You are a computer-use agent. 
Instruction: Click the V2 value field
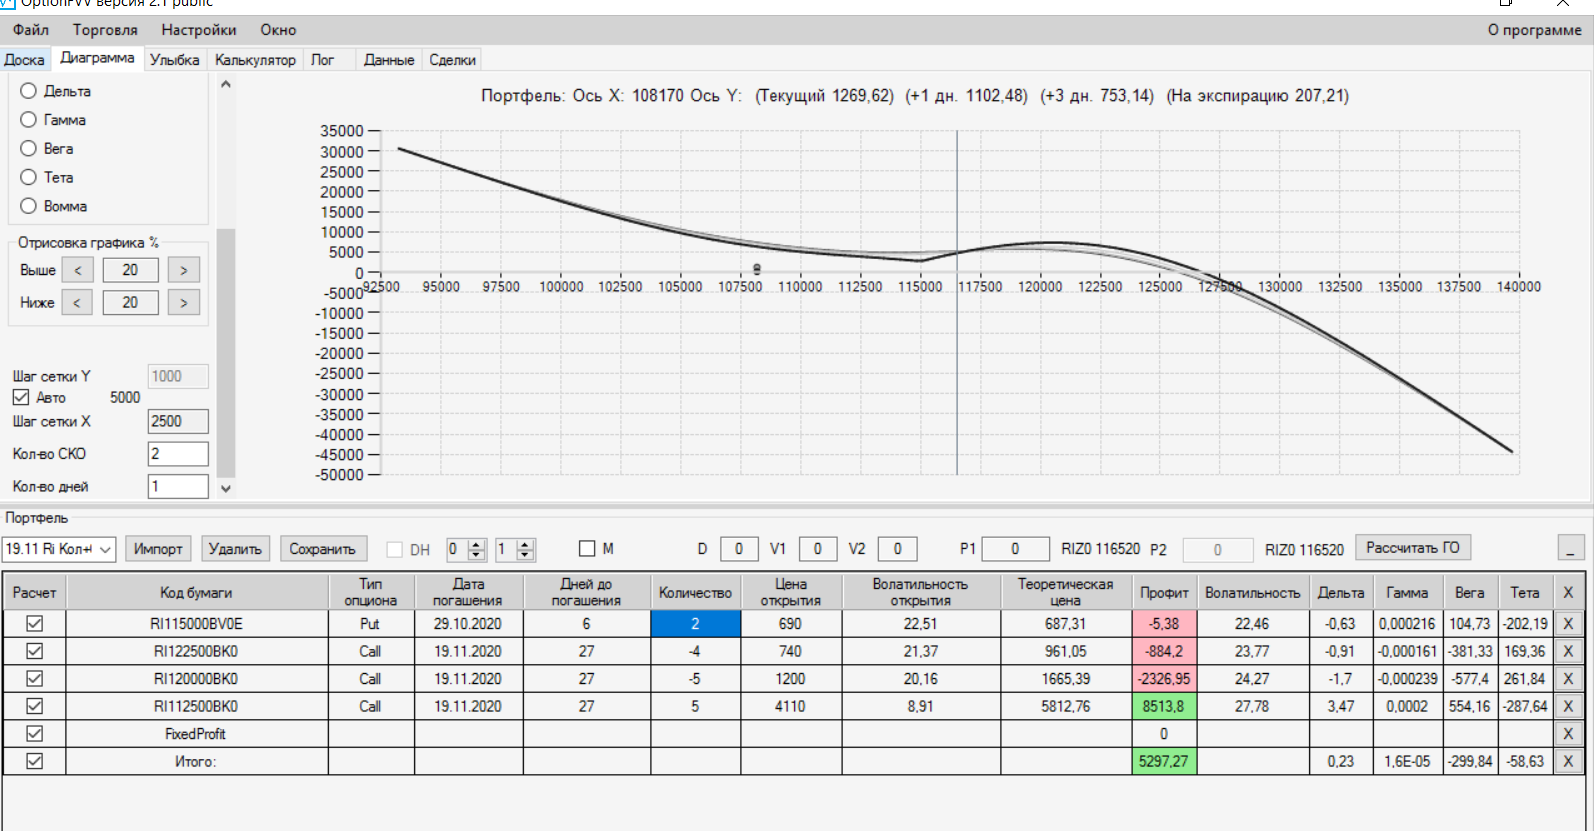[897, 549]
